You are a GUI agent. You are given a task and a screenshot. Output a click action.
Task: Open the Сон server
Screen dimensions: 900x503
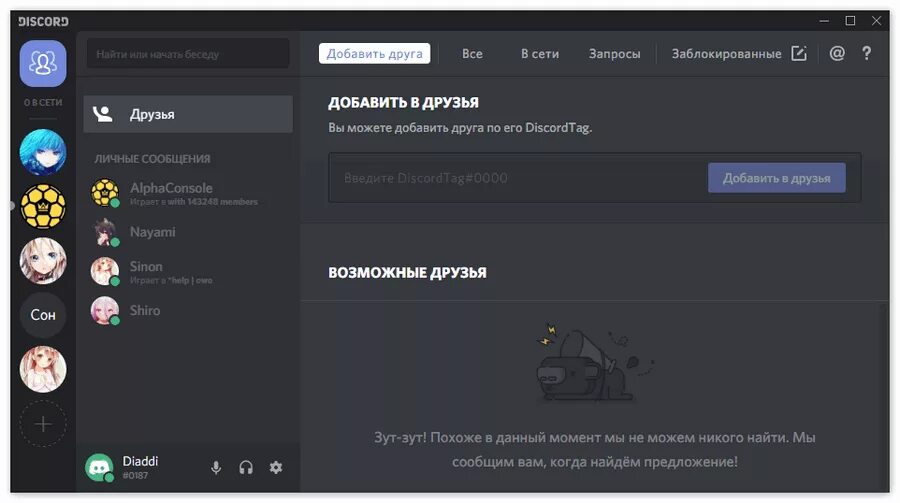click(x=43, y=315)
